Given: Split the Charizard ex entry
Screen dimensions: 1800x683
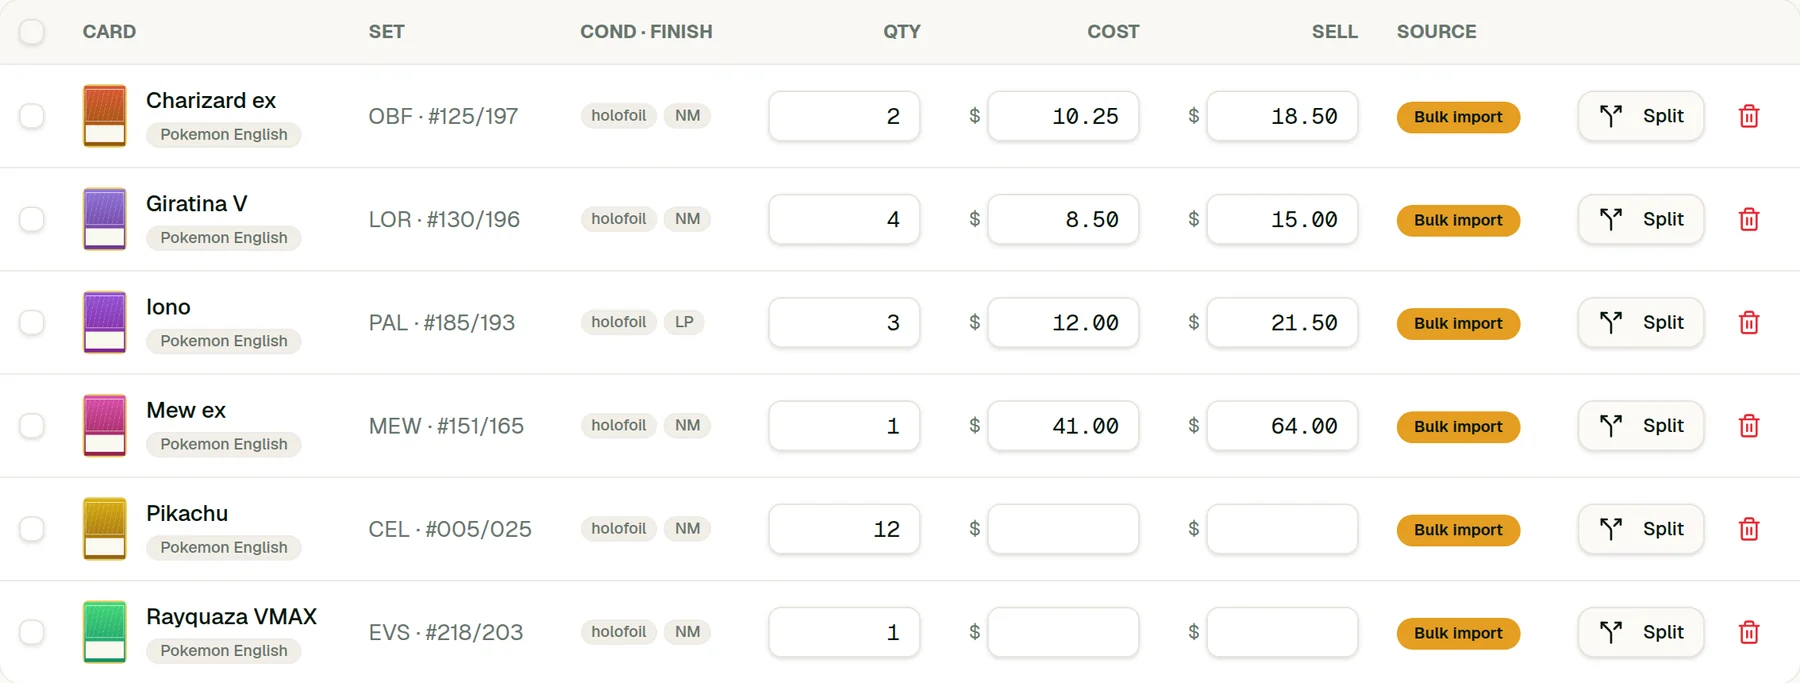Looking at the screenshot, I should click(x=1641, y=116).
